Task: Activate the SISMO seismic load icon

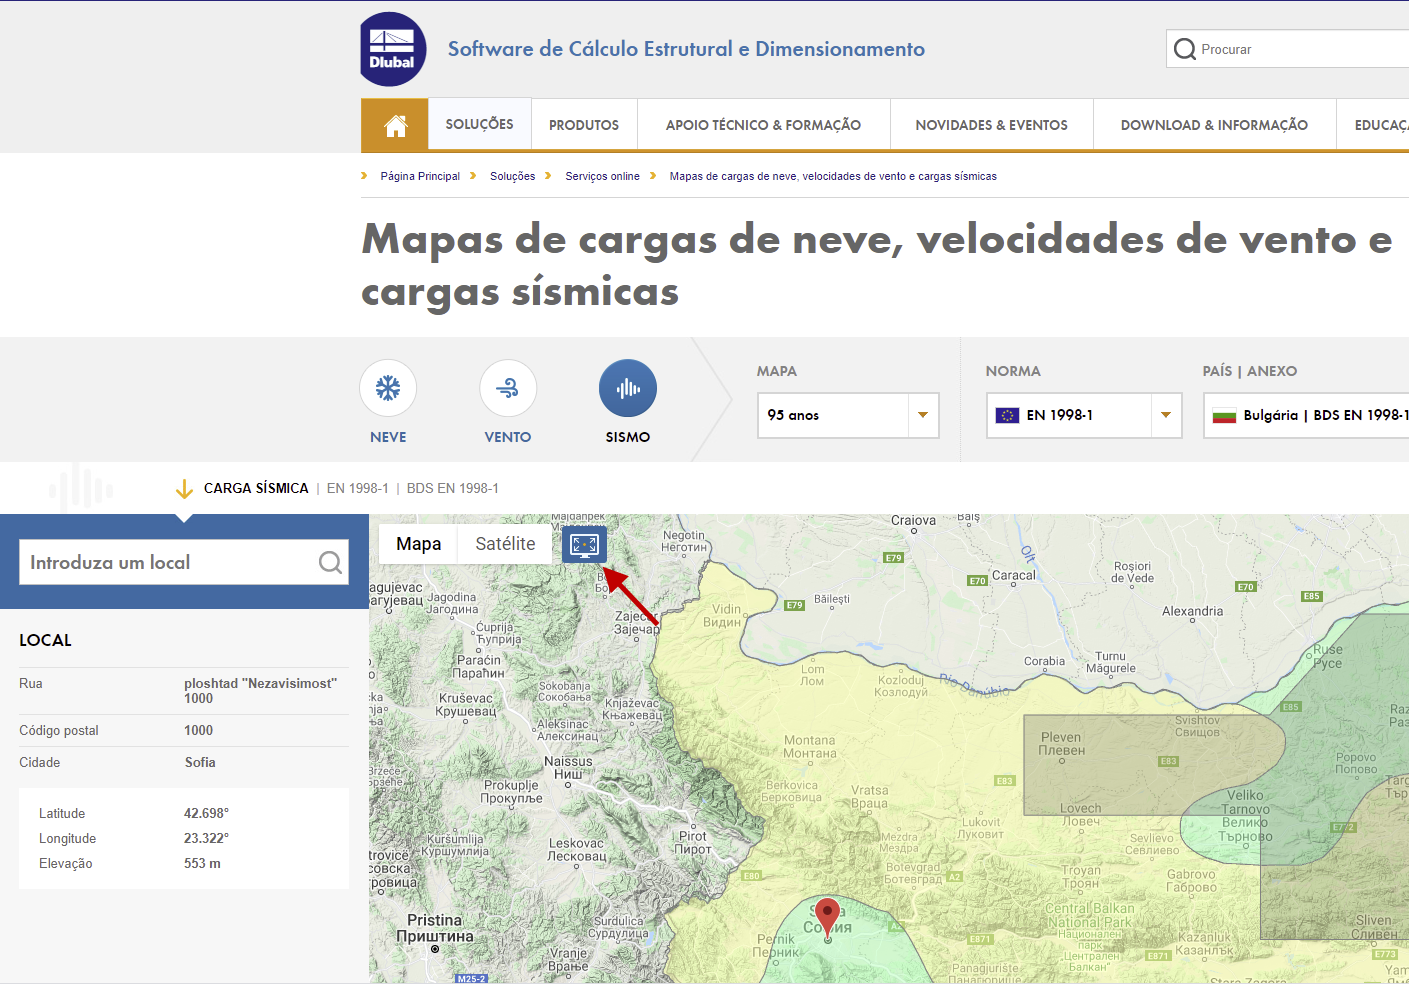Action: pos(627,388)
